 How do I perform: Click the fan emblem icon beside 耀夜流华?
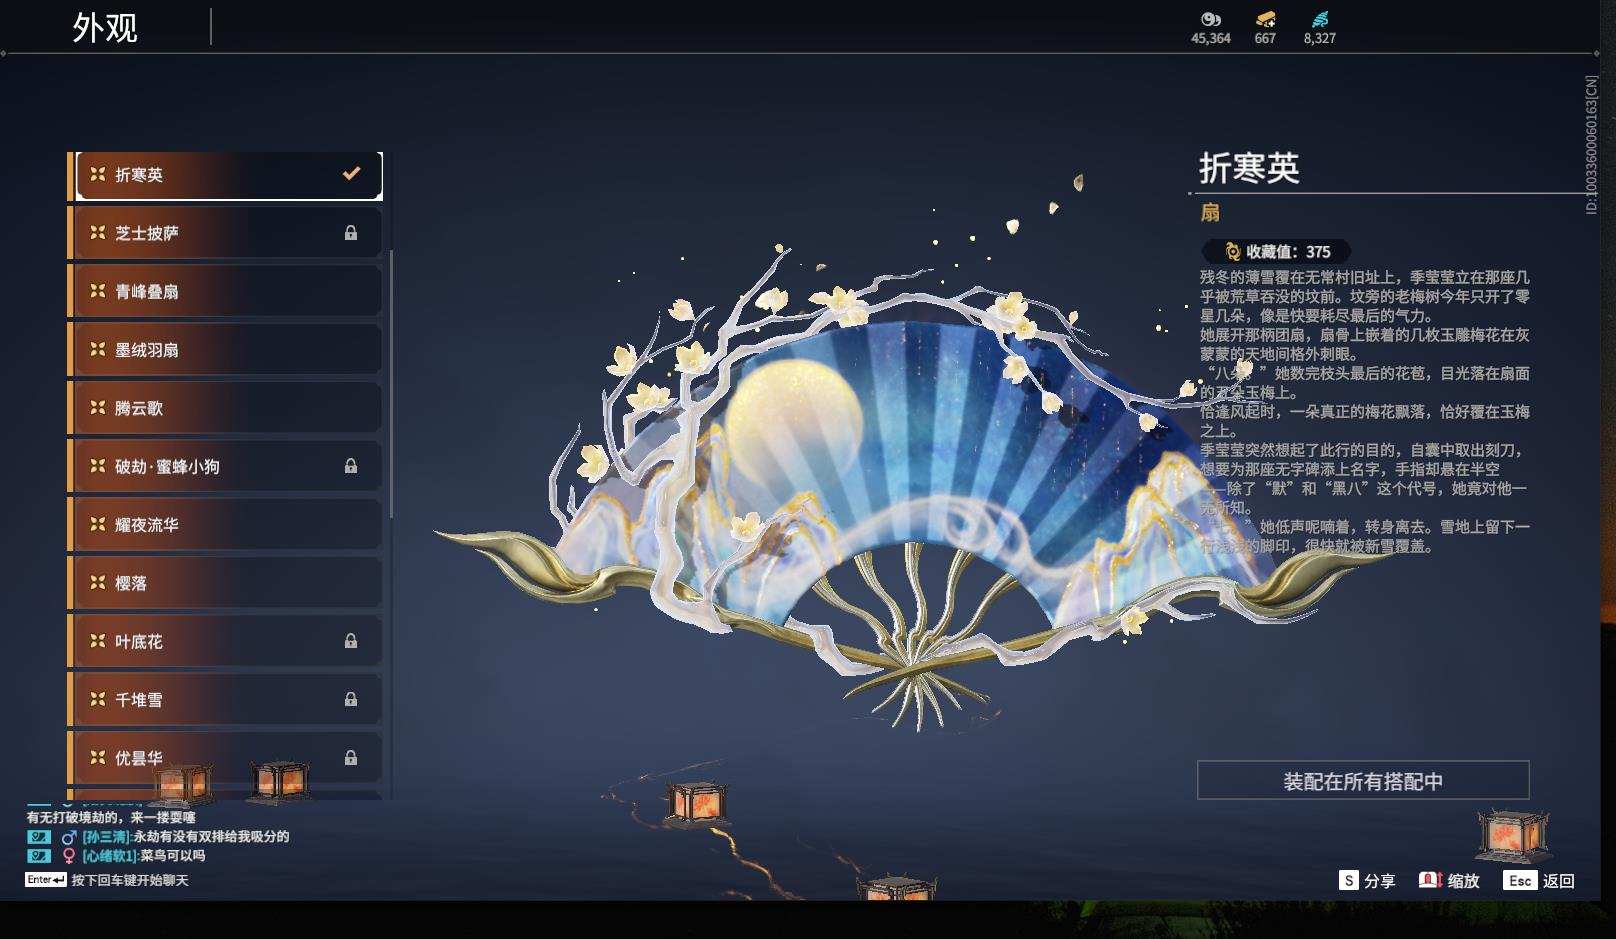96,523
